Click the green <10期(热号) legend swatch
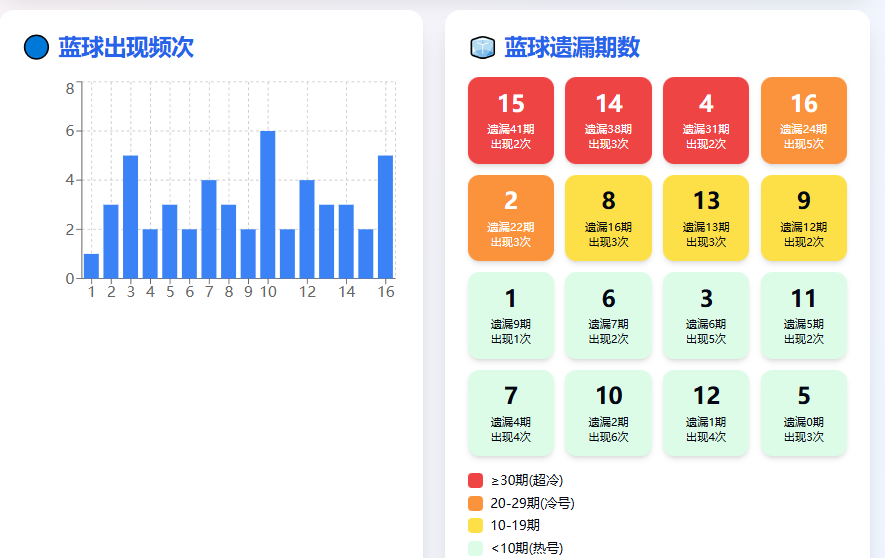Screen dimensions: 885x558 pos(475,547)
